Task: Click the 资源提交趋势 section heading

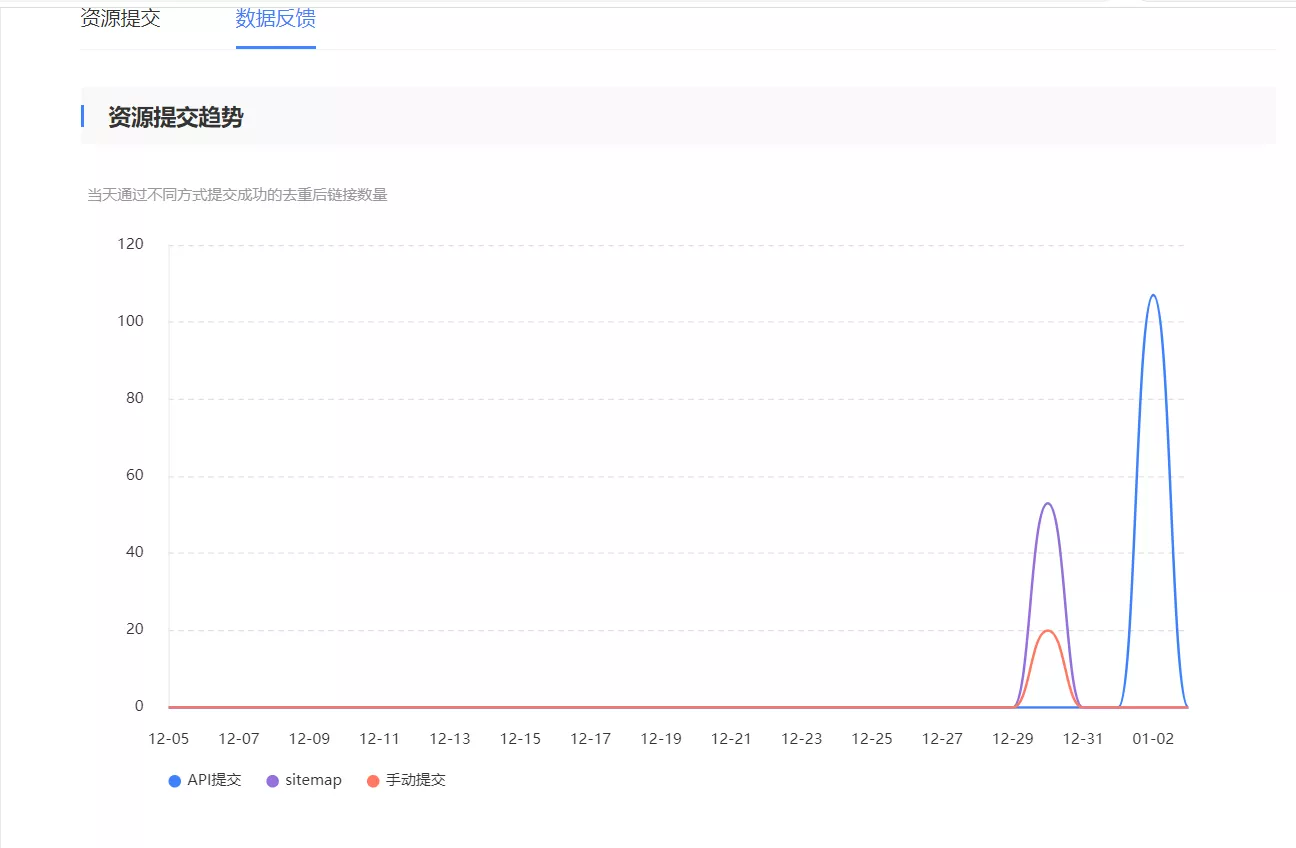Action: pyautogui.click(x=176, y=117)
